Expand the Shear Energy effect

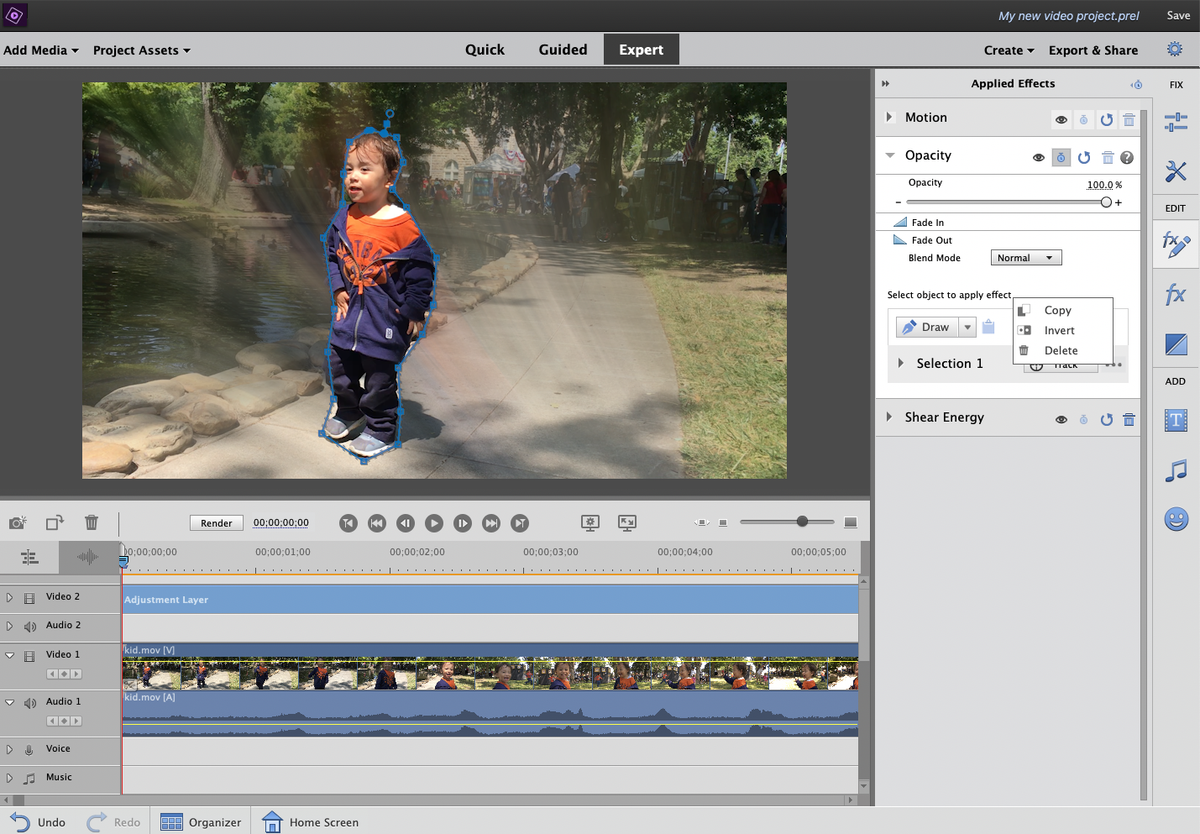889,417
